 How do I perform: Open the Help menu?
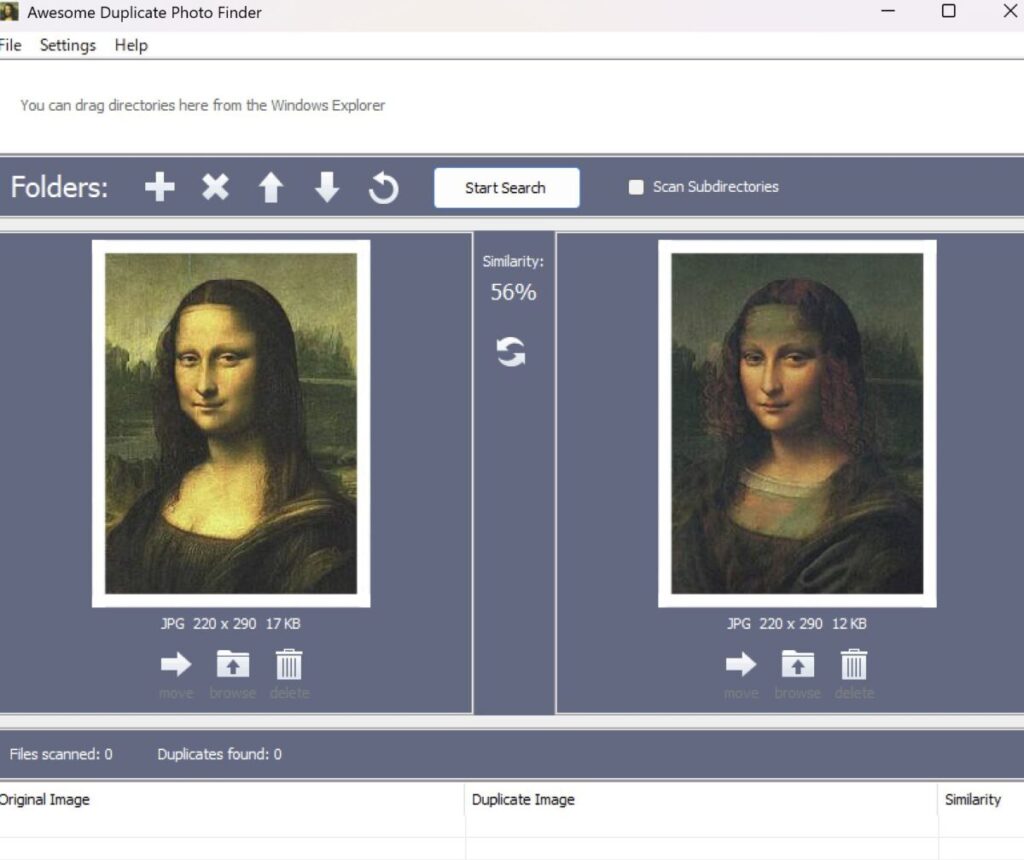pyautogui.click(x=131, y=45)
